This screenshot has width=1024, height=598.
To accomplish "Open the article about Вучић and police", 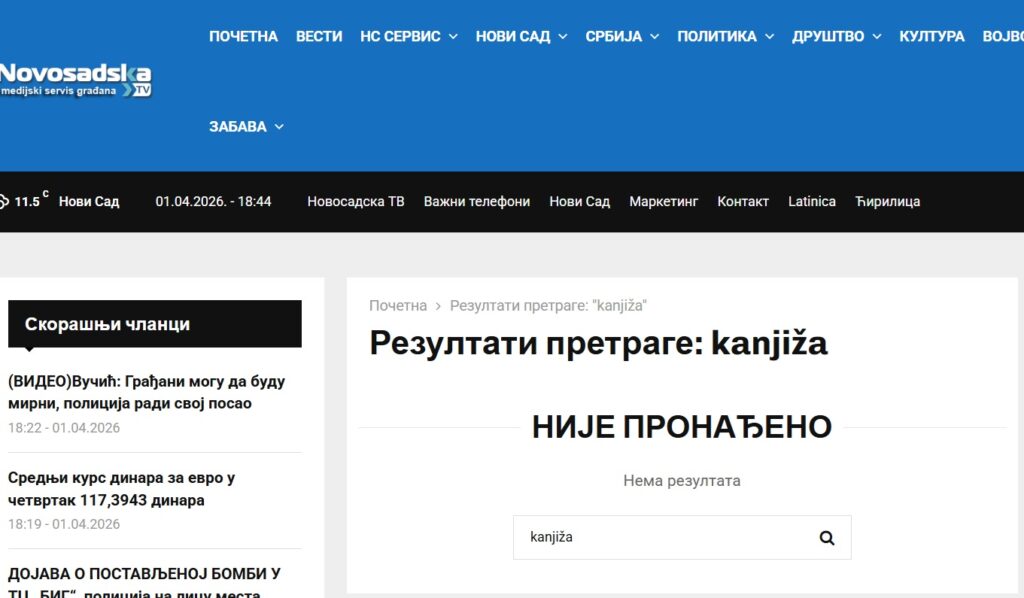I will click(x=146, y=392).
